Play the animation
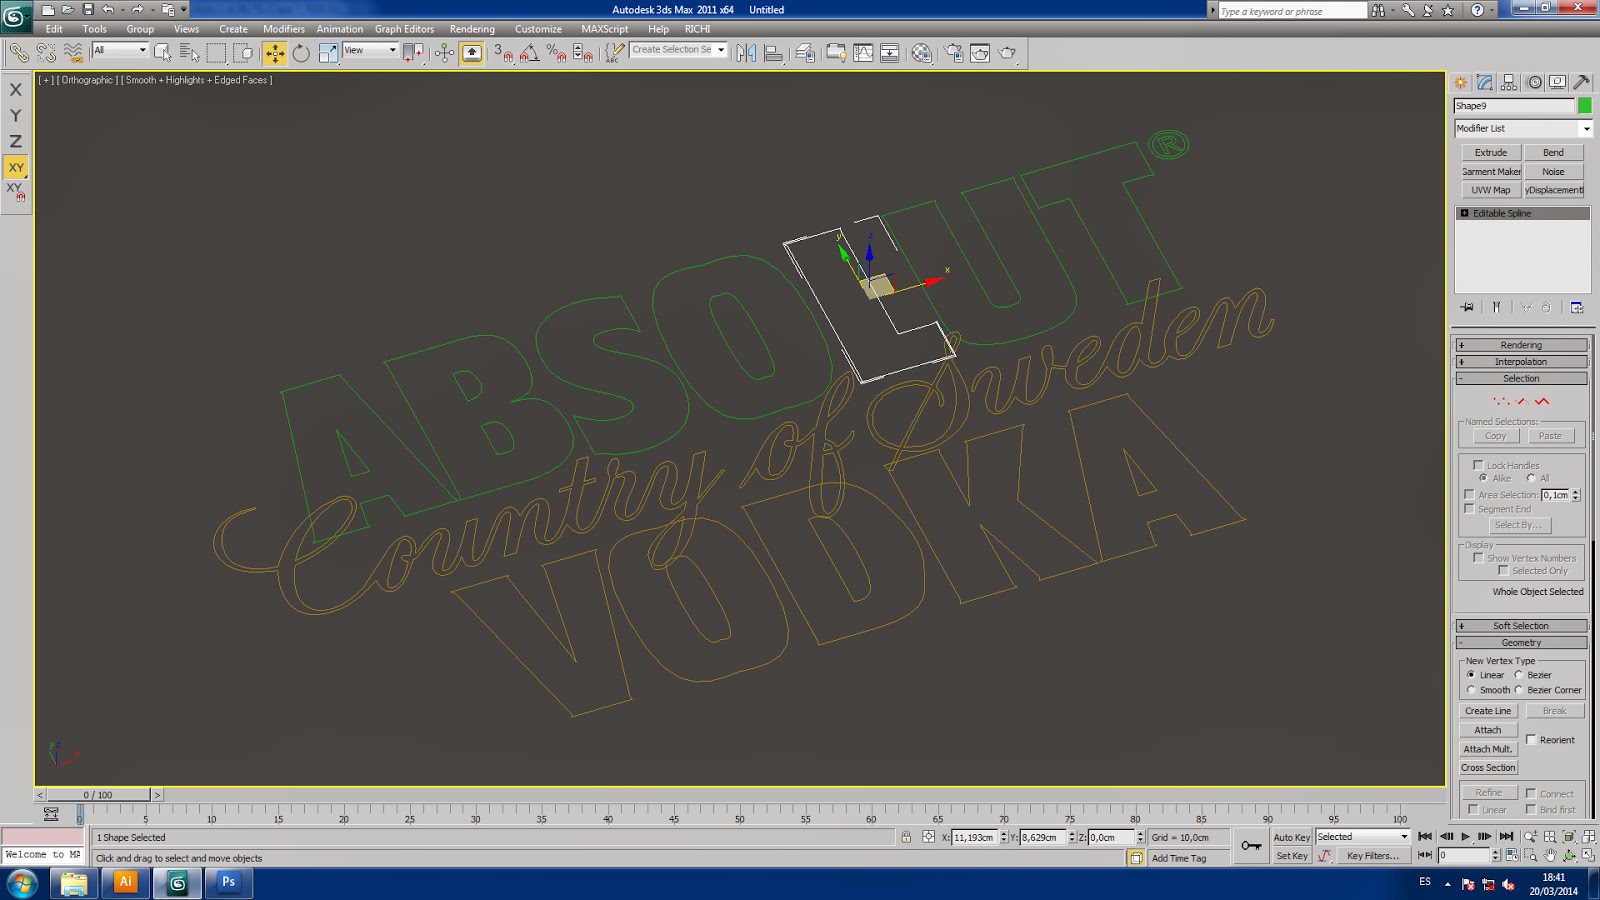1600x900 pixels. tap(1466, 836)
